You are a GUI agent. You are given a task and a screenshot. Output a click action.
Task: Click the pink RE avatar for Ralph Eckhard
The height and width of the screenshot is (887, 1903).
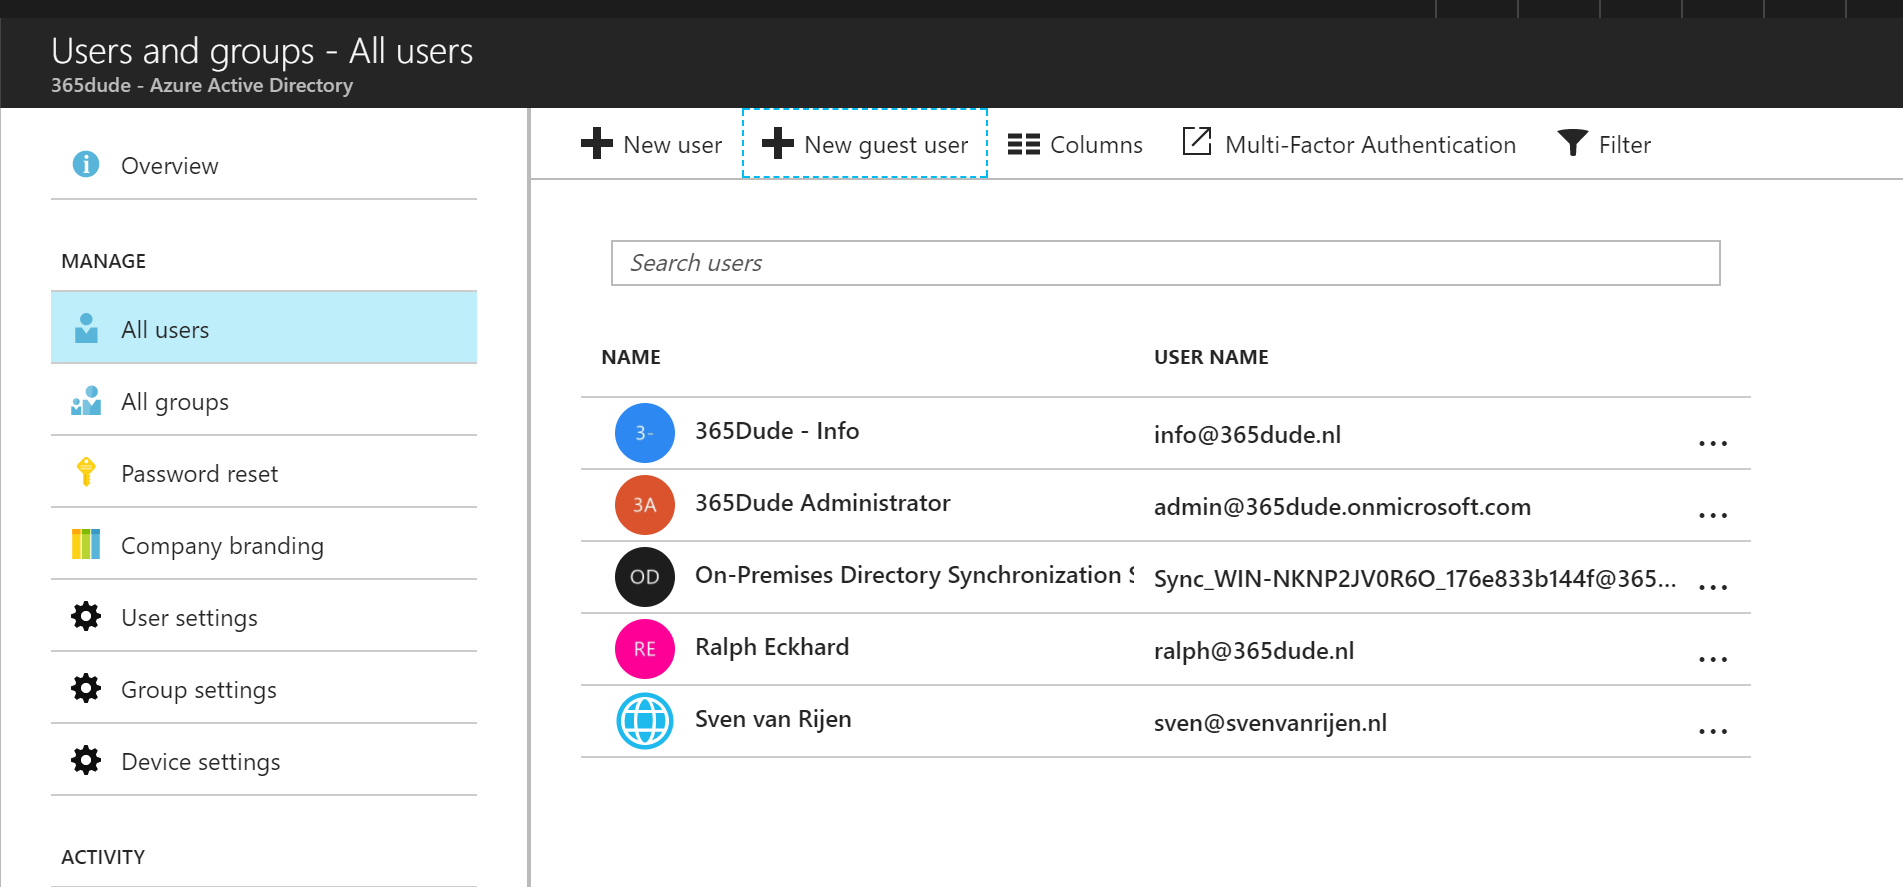[x=645, y=649]
